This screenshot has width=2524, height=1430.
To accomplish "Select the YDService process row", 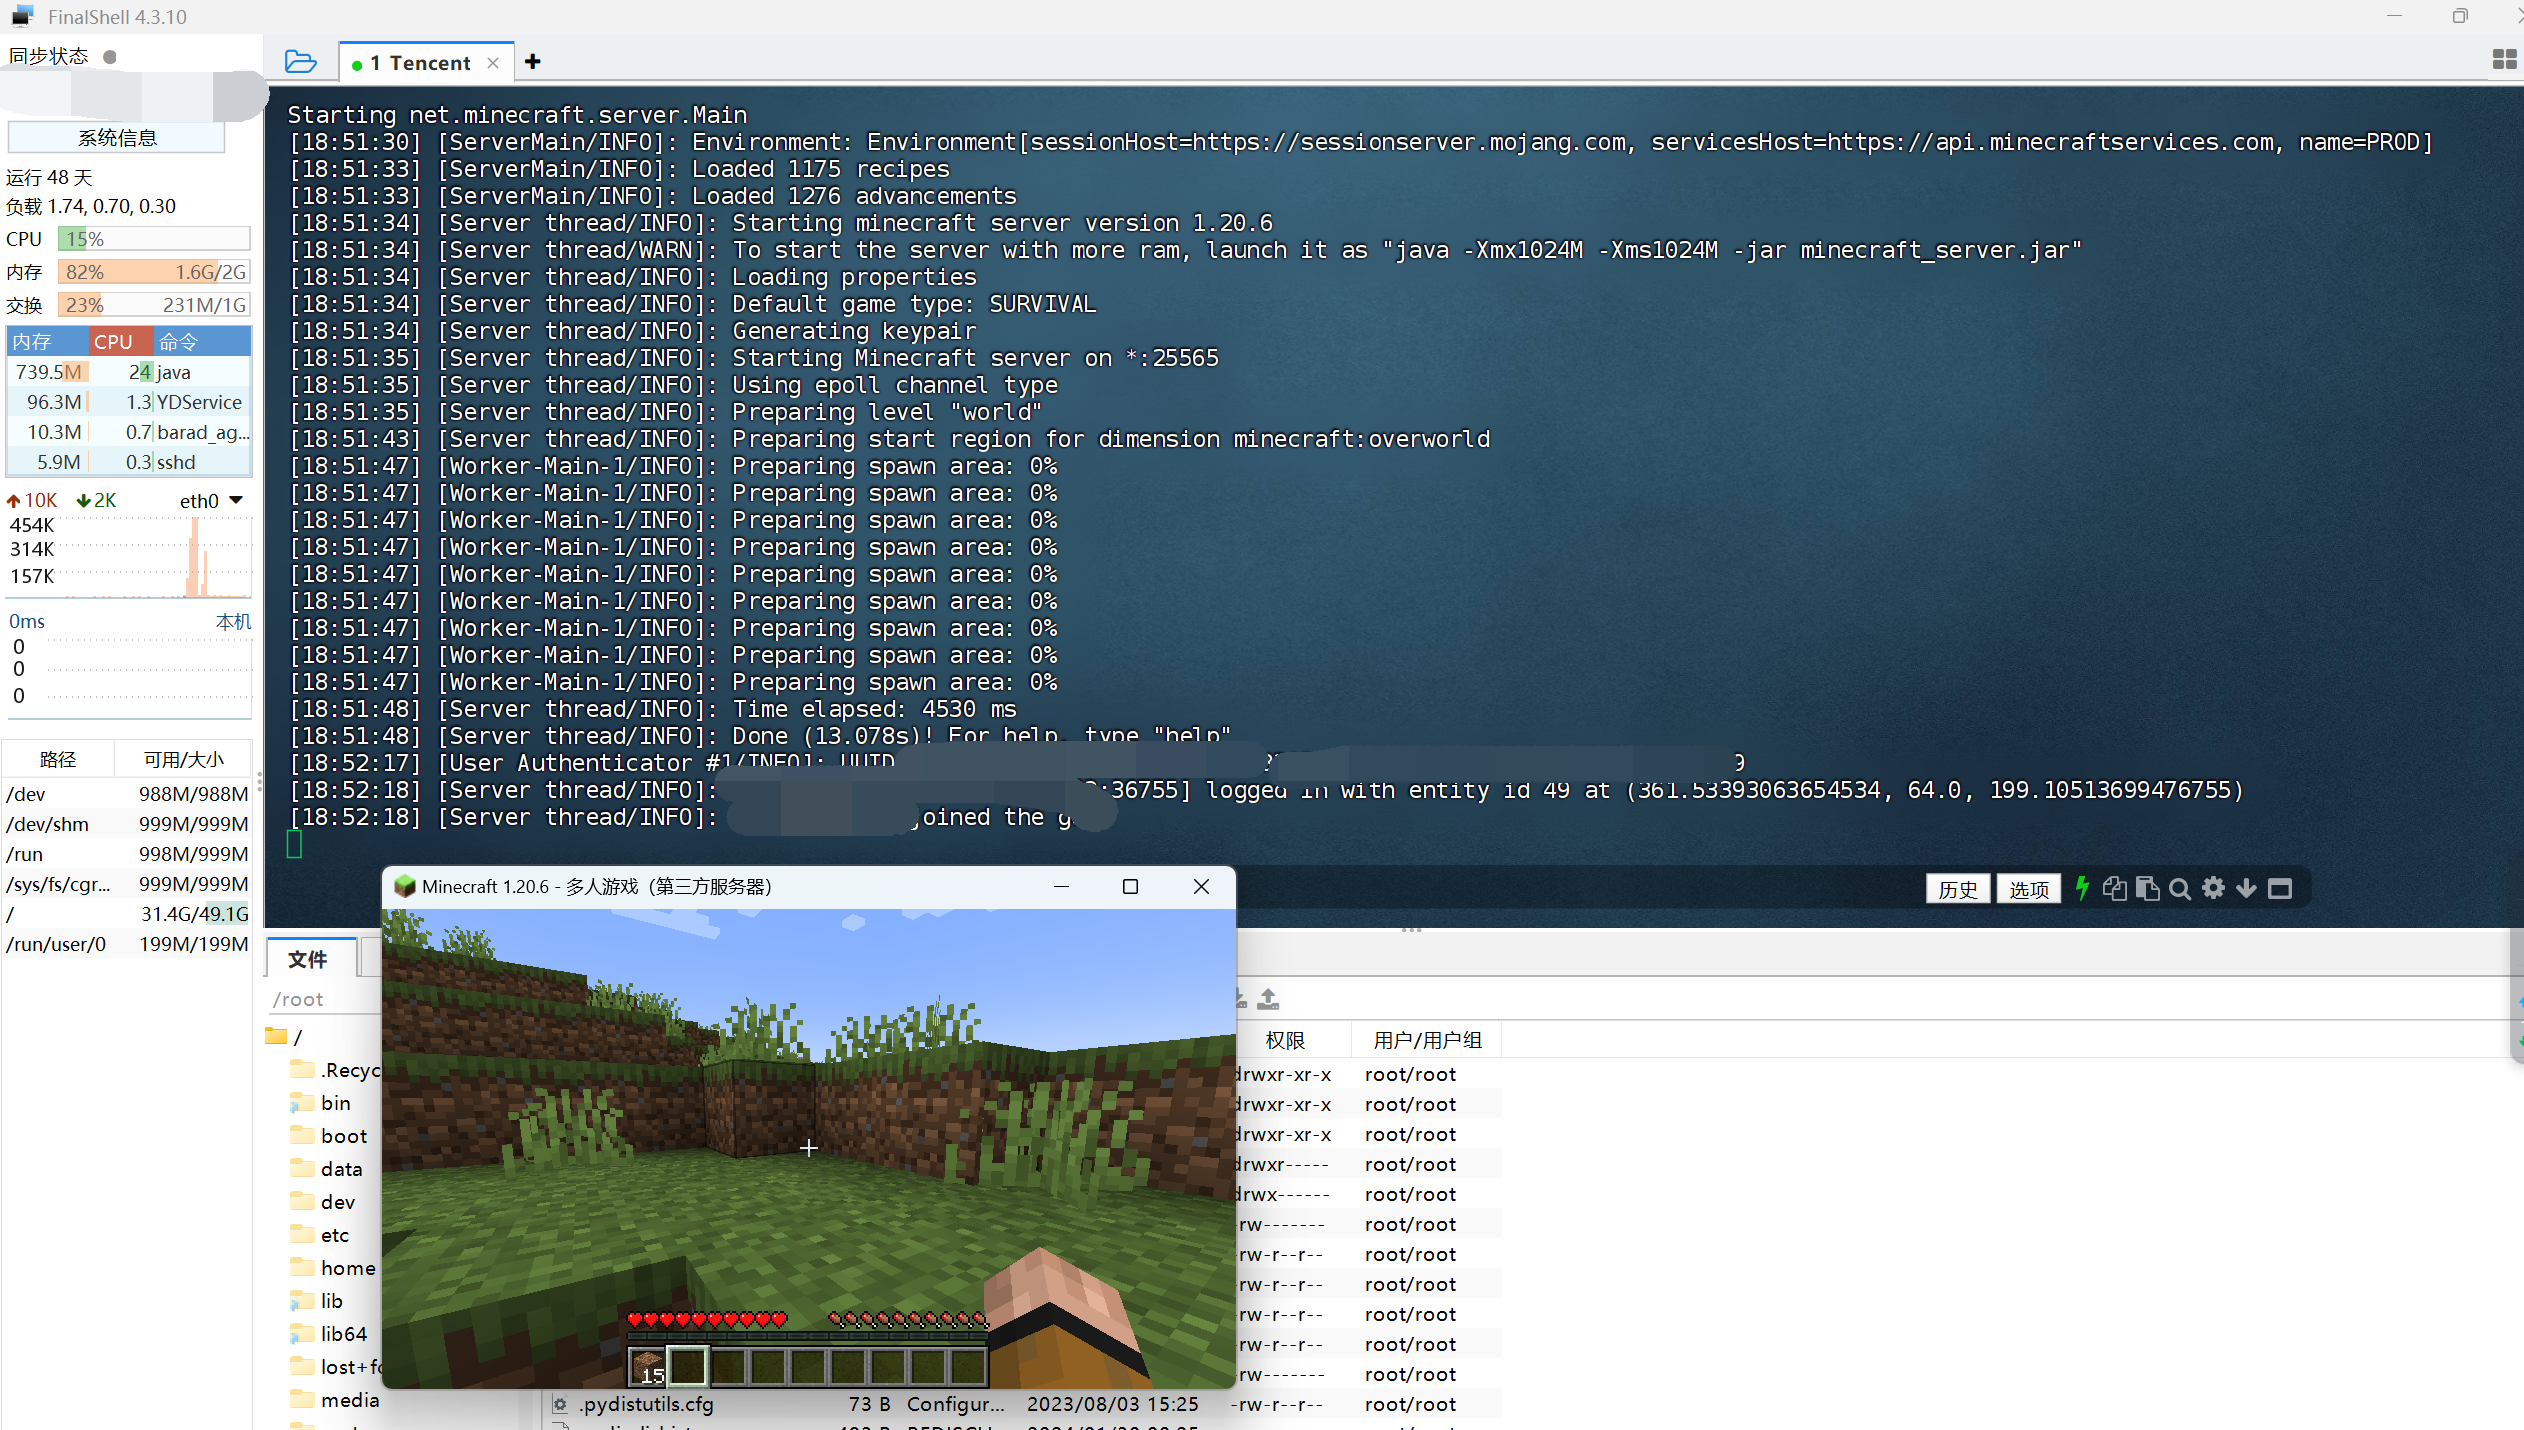I will click(x=129, y=402).
